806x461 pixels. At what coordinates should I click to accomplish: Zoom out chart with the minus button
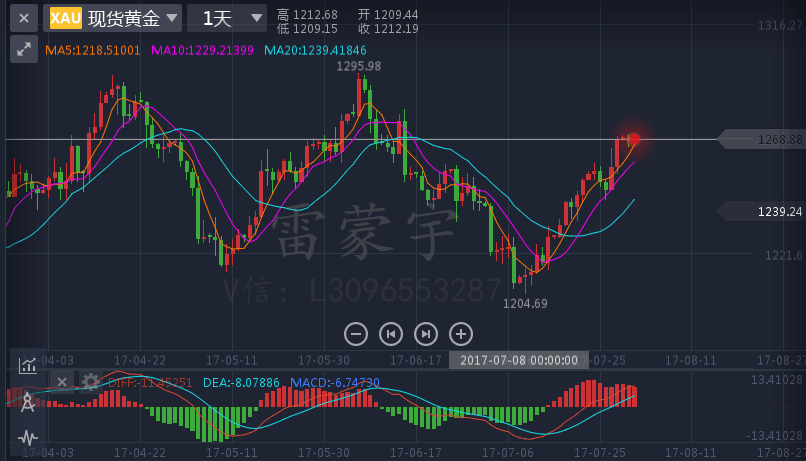coord(356,334)
